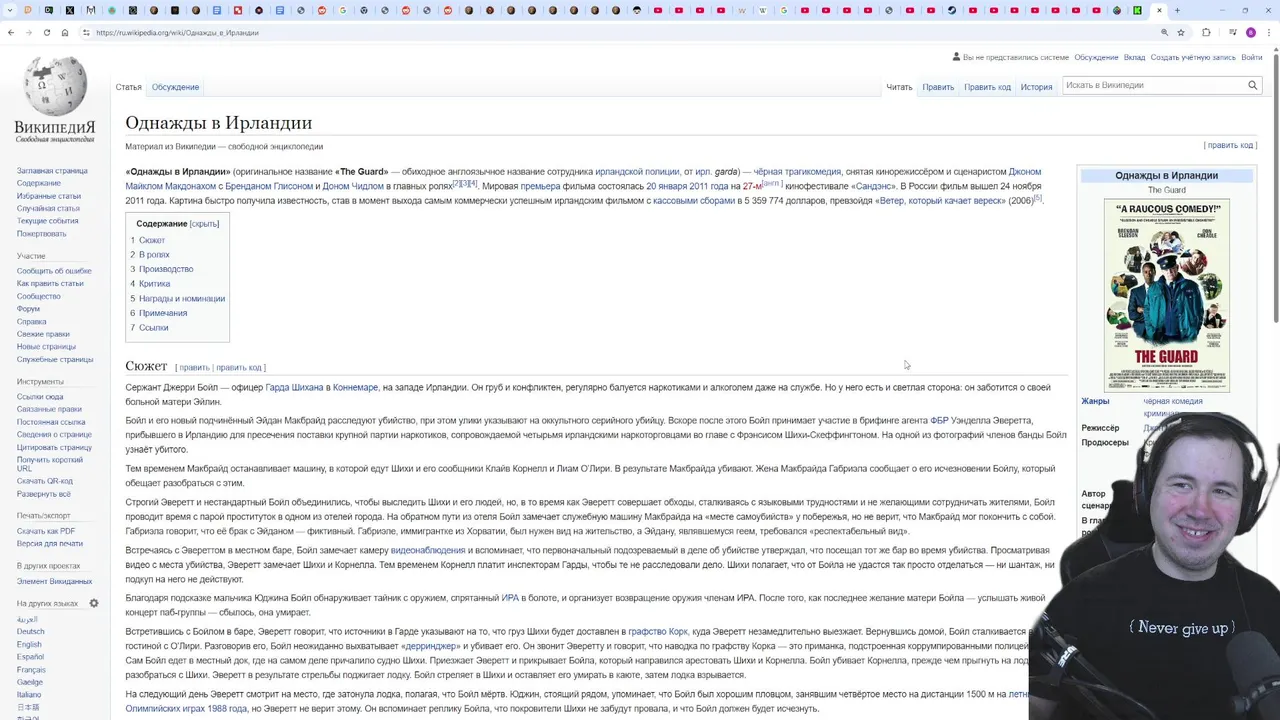
Task: Click the Wikipedia globe logo
Action: coord(55,87)
